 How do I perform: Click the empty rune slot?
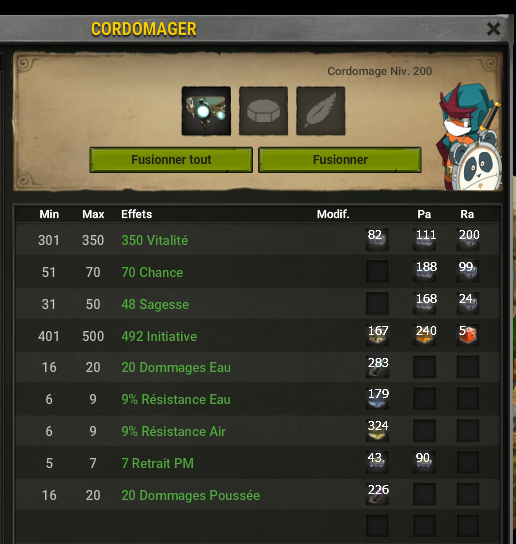click(263, 111)
